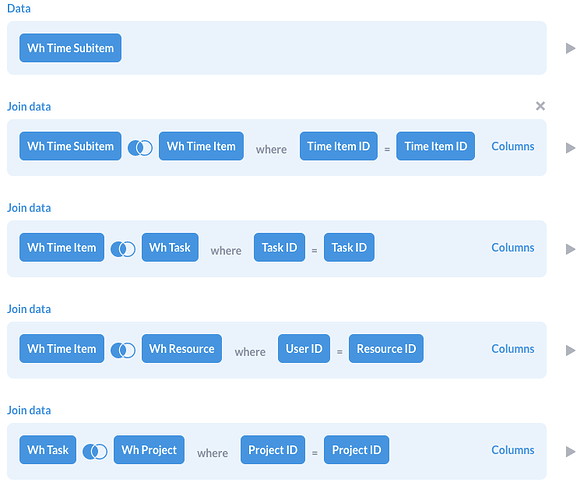
Task: Change join type icon before Wh Task table
Action: (x=123, y=249)
